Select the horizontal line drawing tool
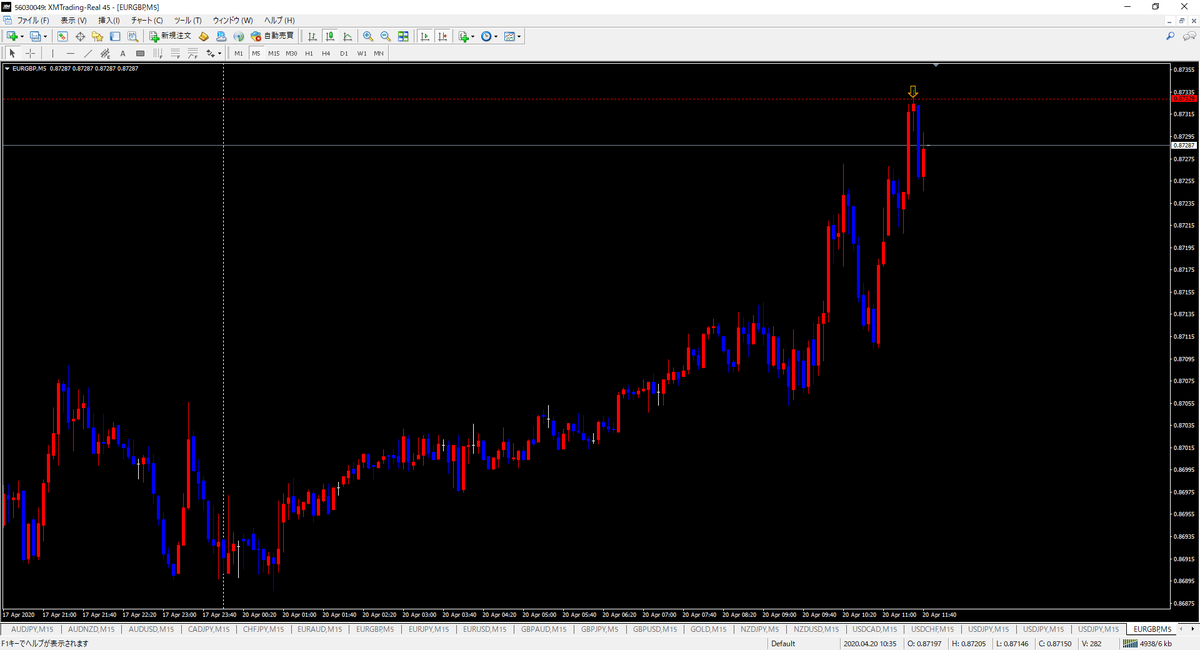The height and width of the screenshot is (650, 1200). (70, 53)
